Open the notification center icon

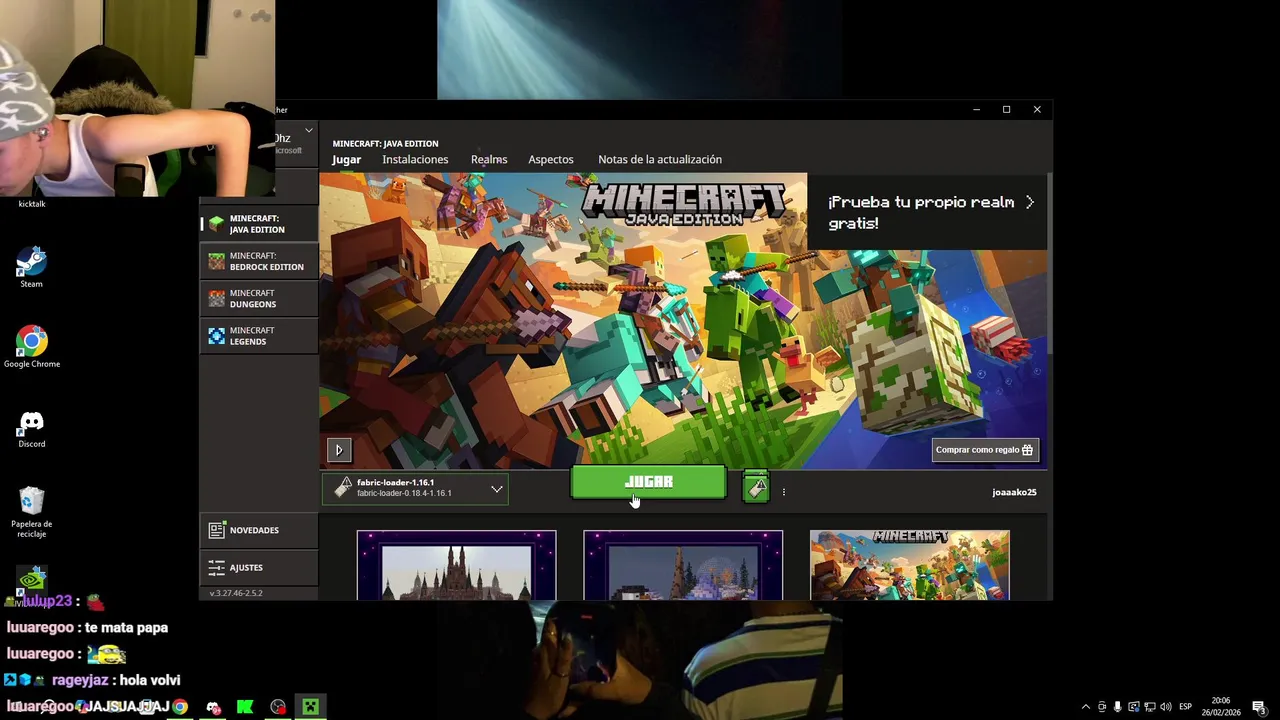point(1258,707)
